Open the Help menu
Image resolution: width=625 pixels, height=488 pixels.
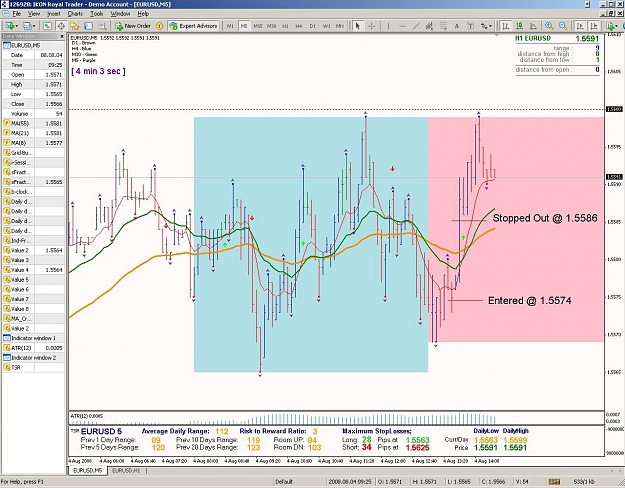[143, 14]
